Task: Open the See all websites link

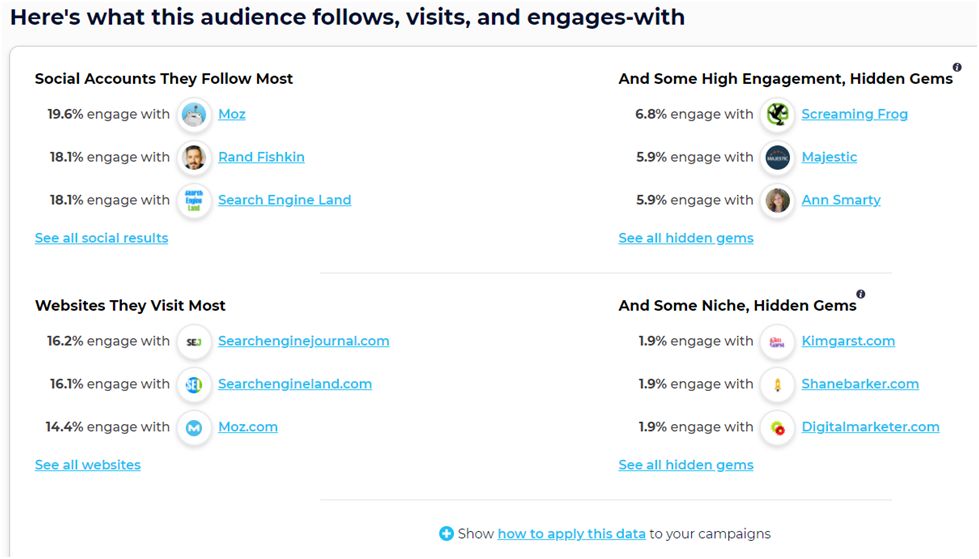Action: [87, 465]
